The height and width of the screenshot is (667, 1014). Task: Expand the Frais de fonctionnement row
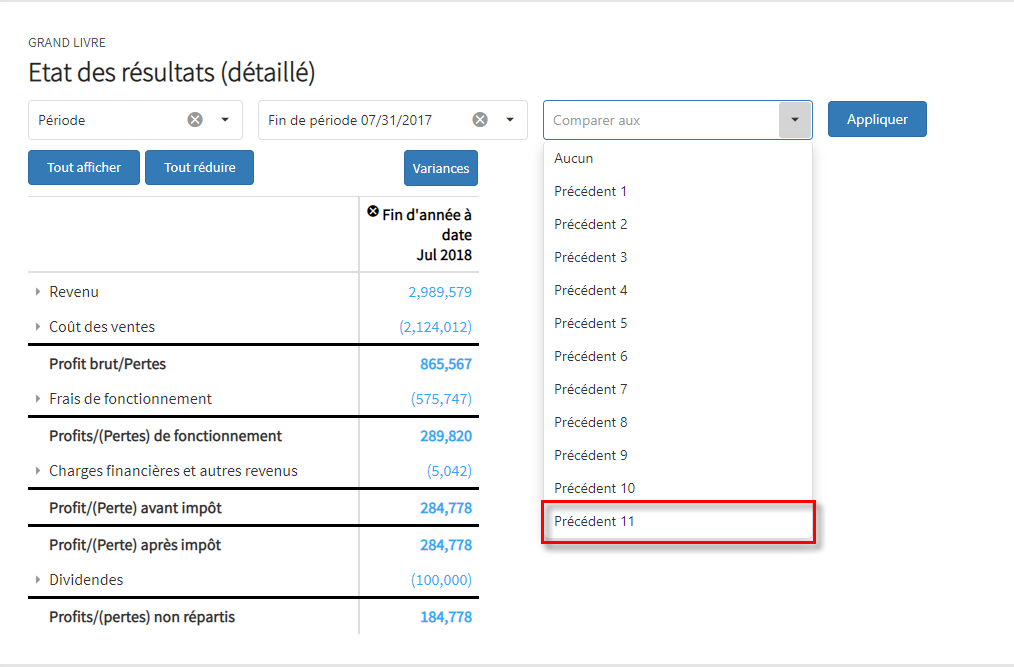tap(38, 399)
